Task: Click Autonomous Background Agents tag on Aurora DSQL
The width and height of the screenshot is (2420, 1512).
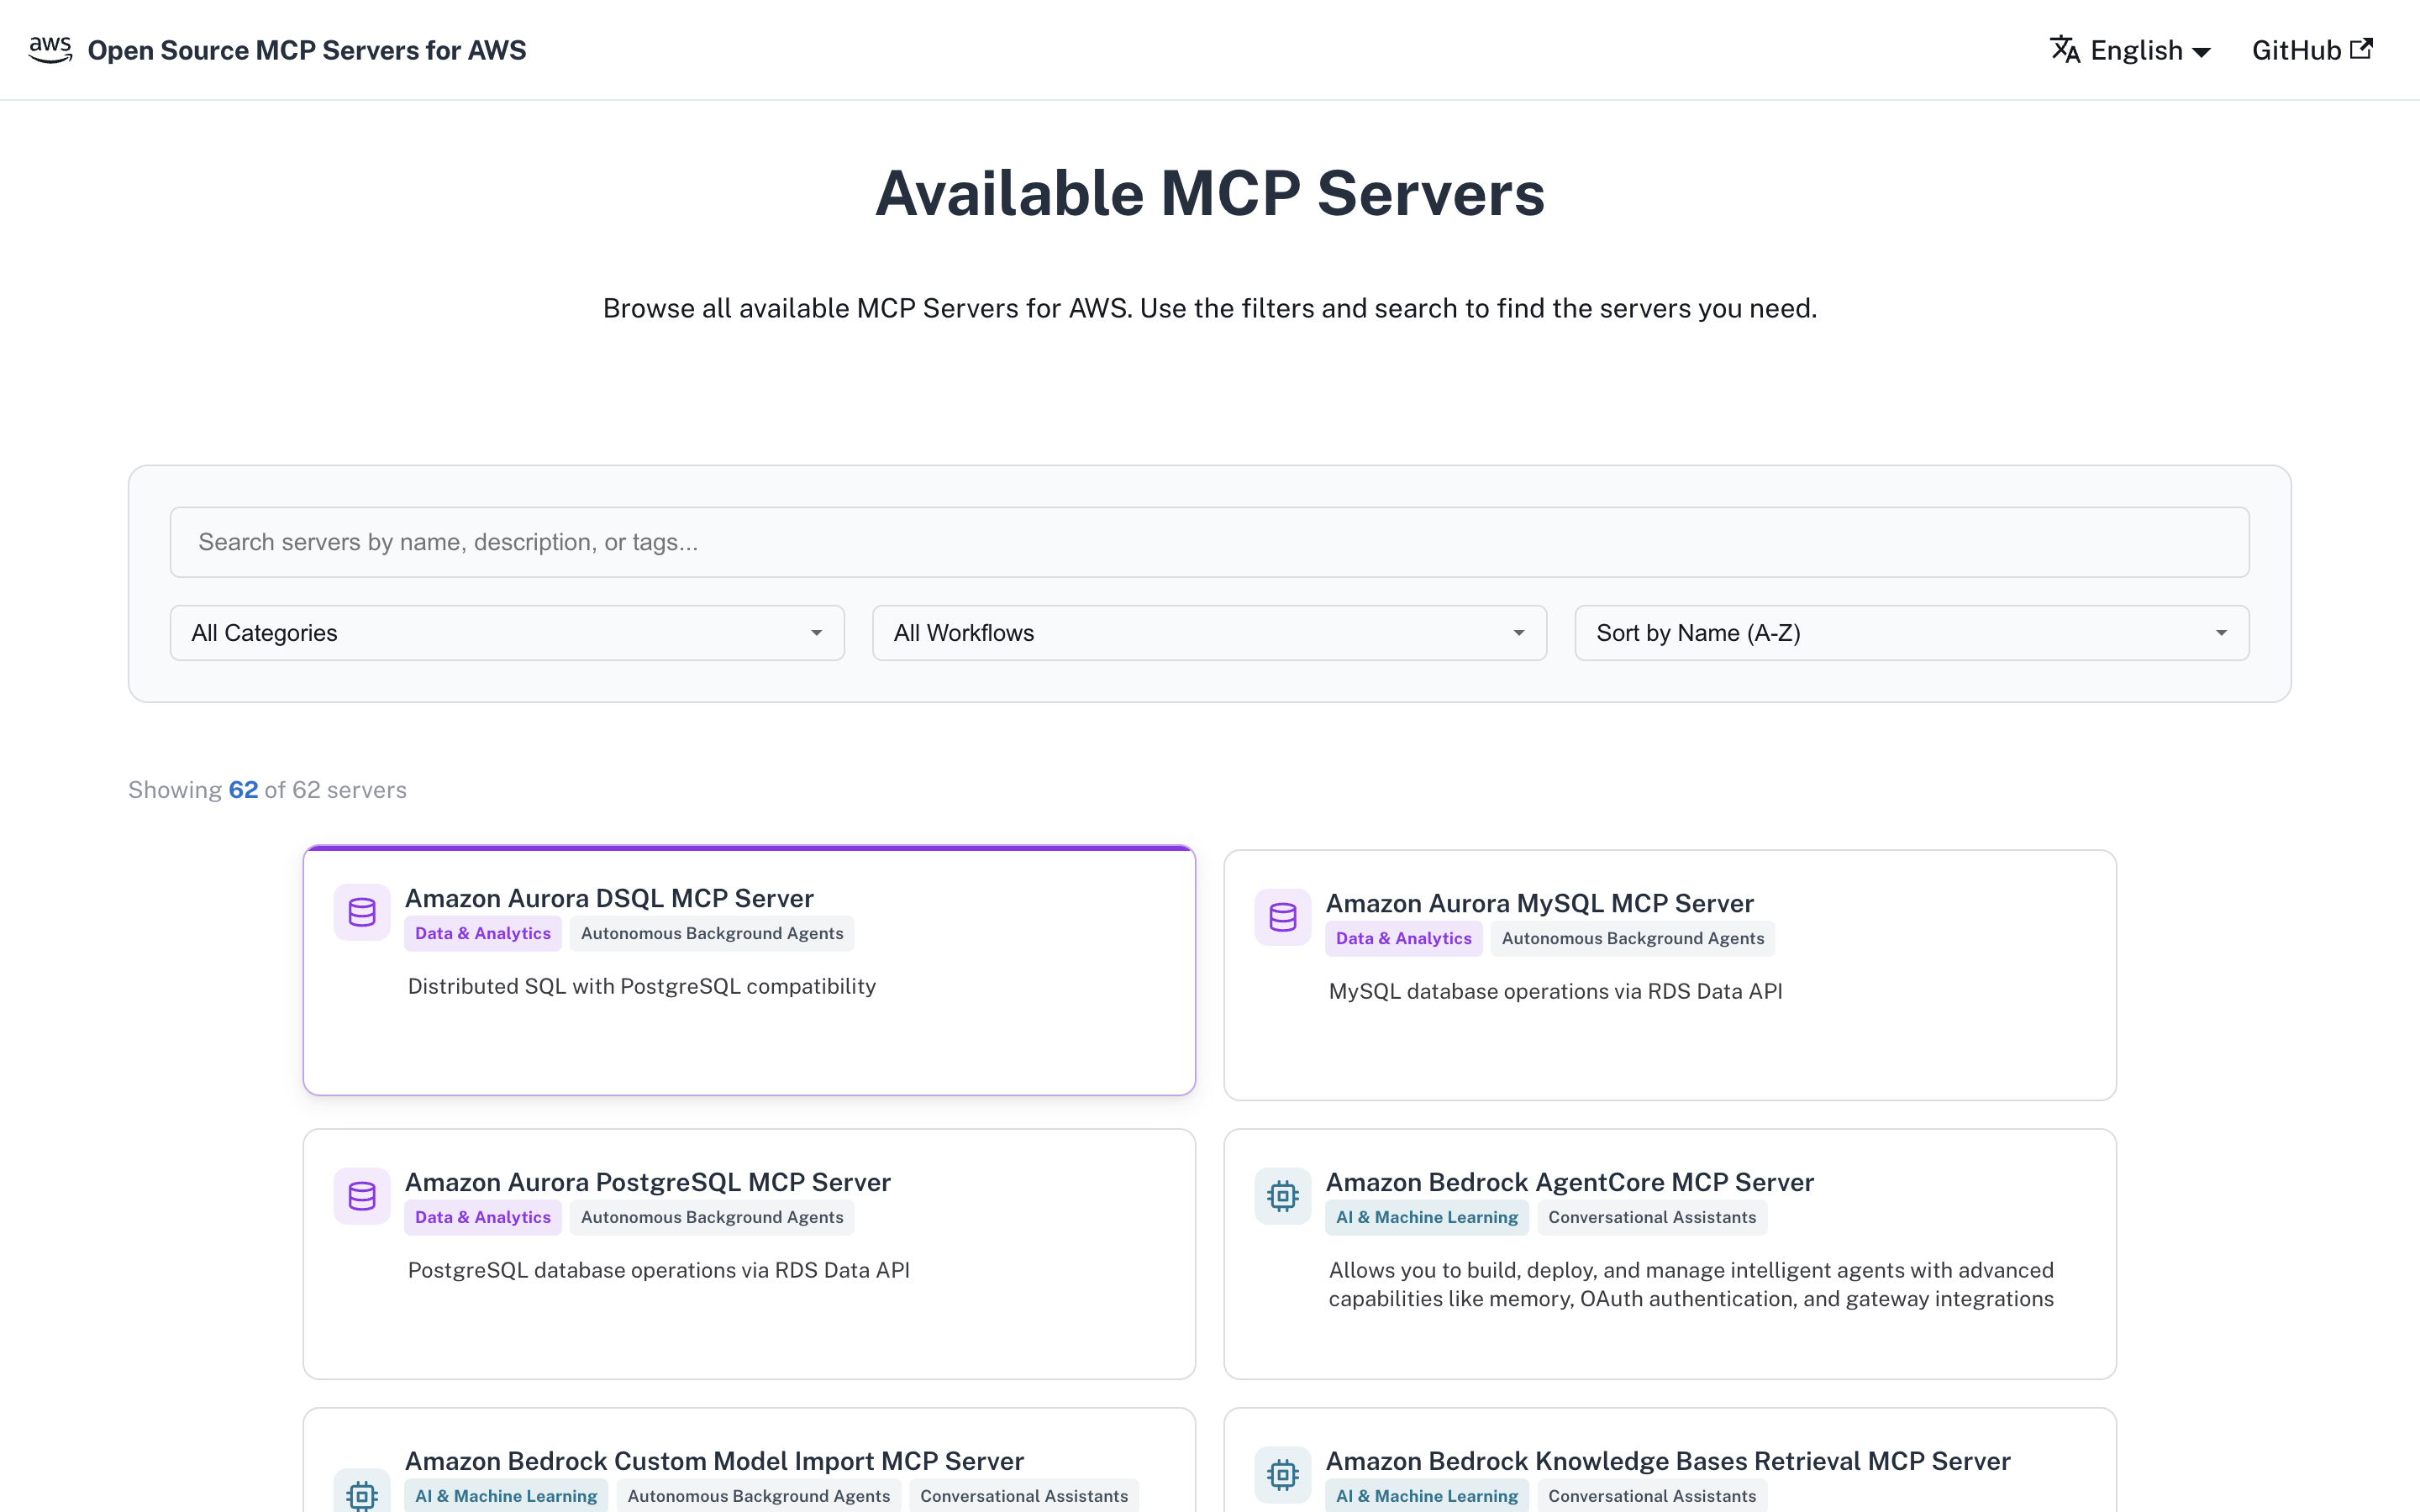Action: point(712,933)
